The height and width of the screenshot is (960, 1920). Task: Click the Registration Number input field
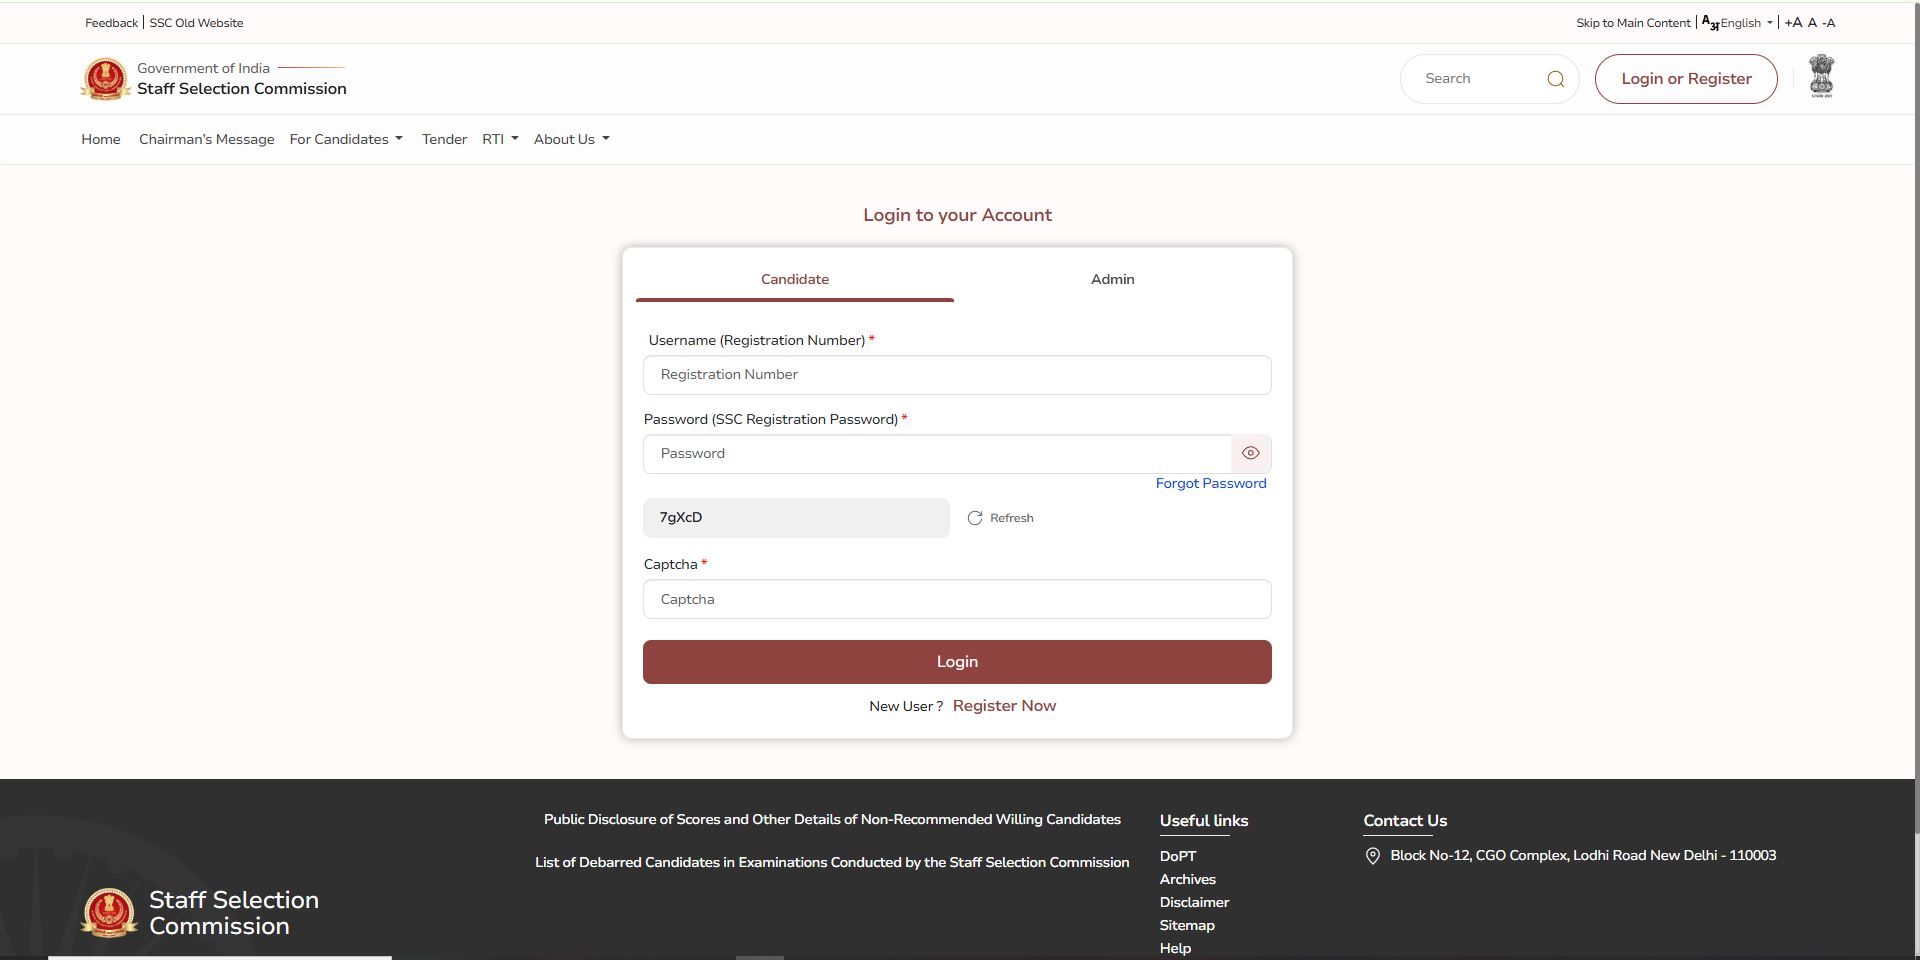pos(957,375)
